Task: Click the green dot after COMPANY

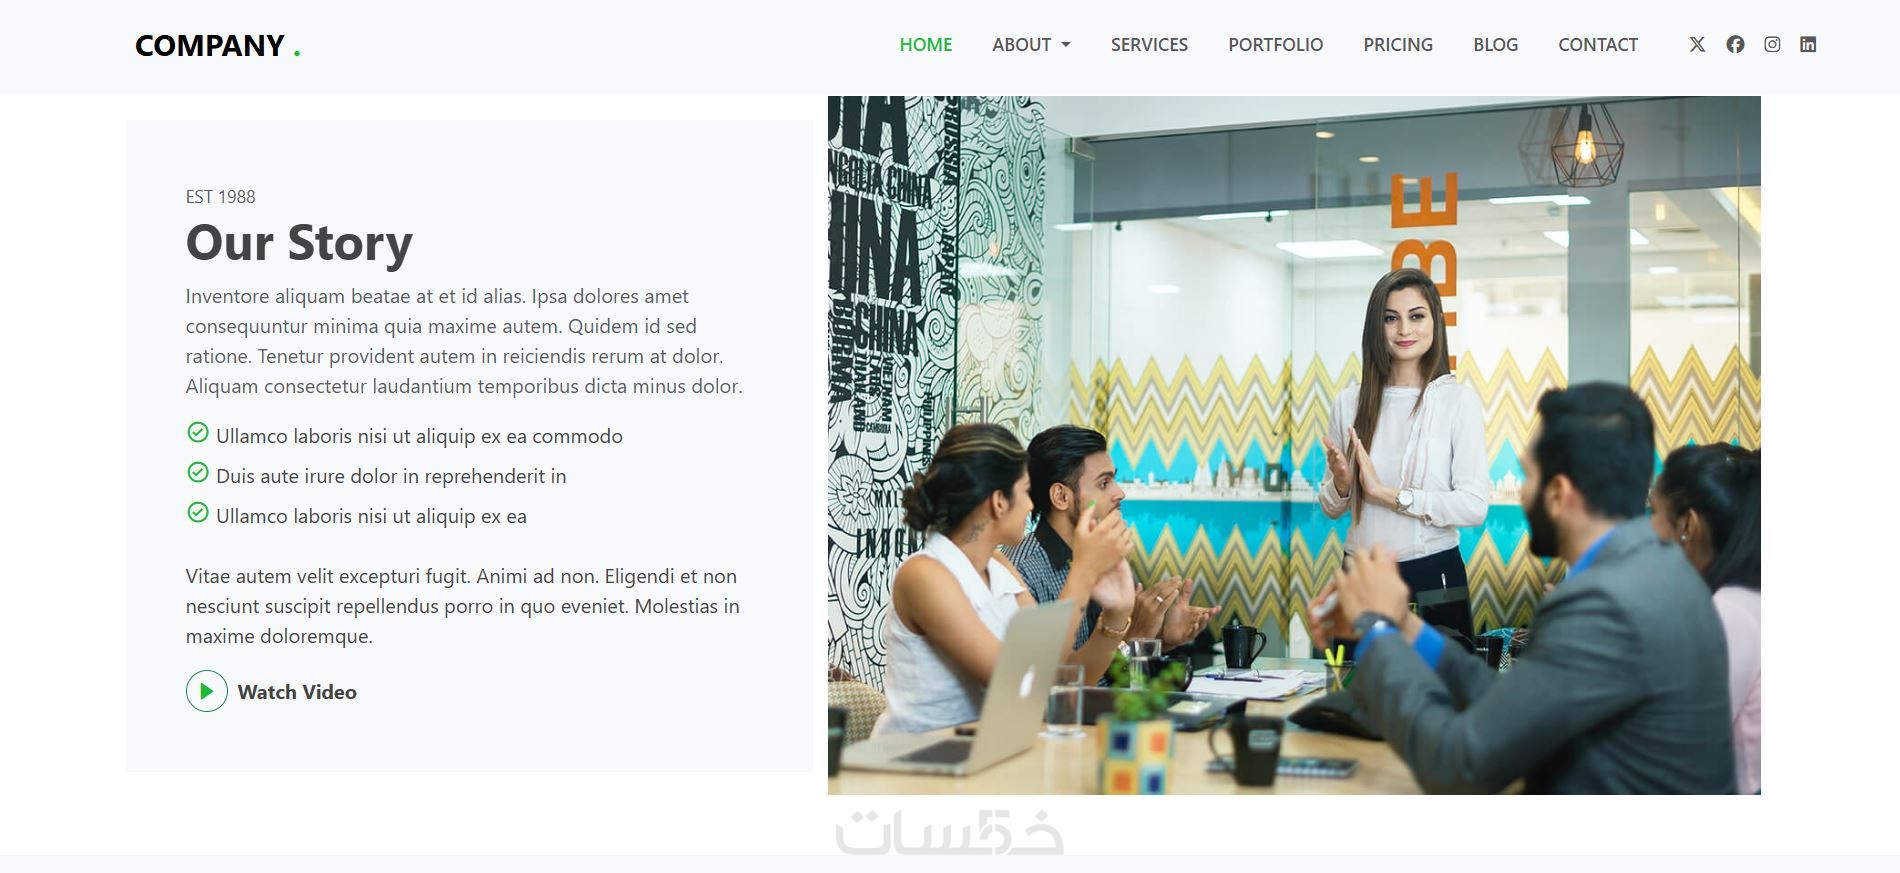Action: coord(297,54)
